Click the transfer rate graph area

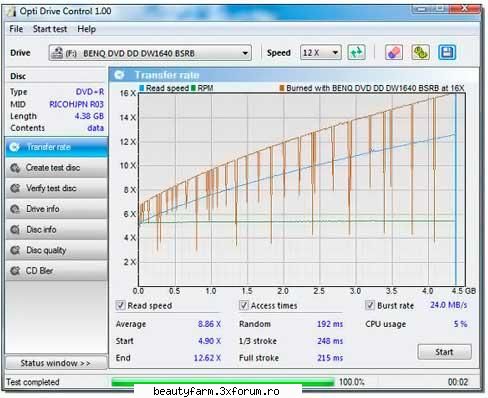(302, 189)
